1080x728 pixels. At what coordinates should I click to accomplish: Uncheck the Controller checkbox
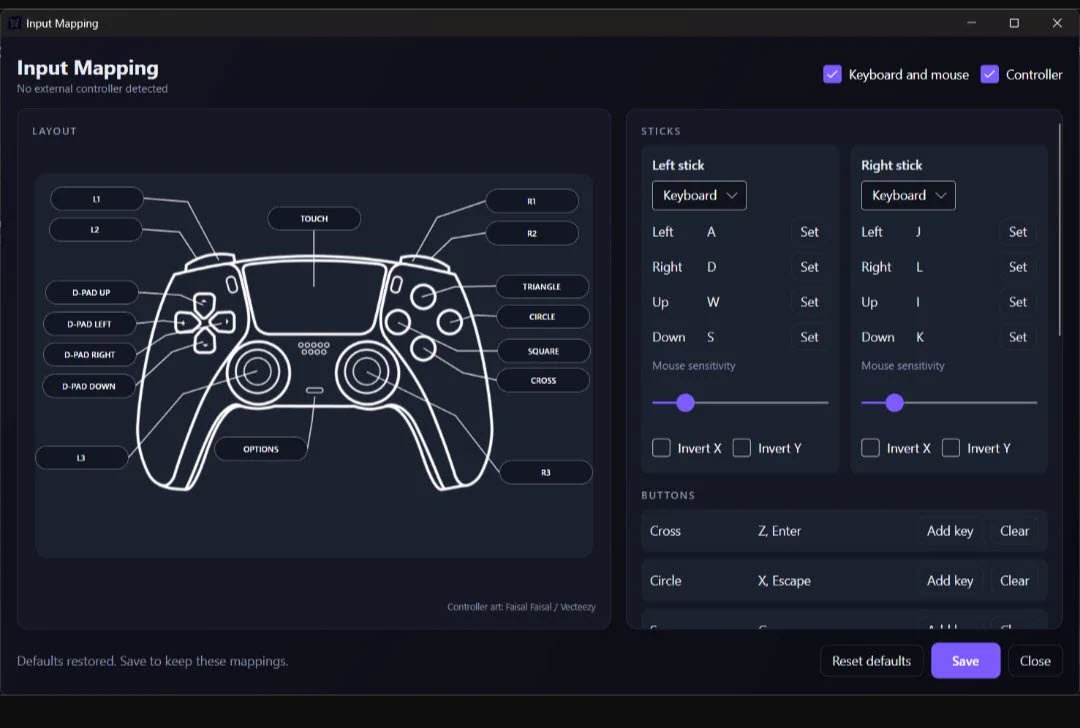989,74
